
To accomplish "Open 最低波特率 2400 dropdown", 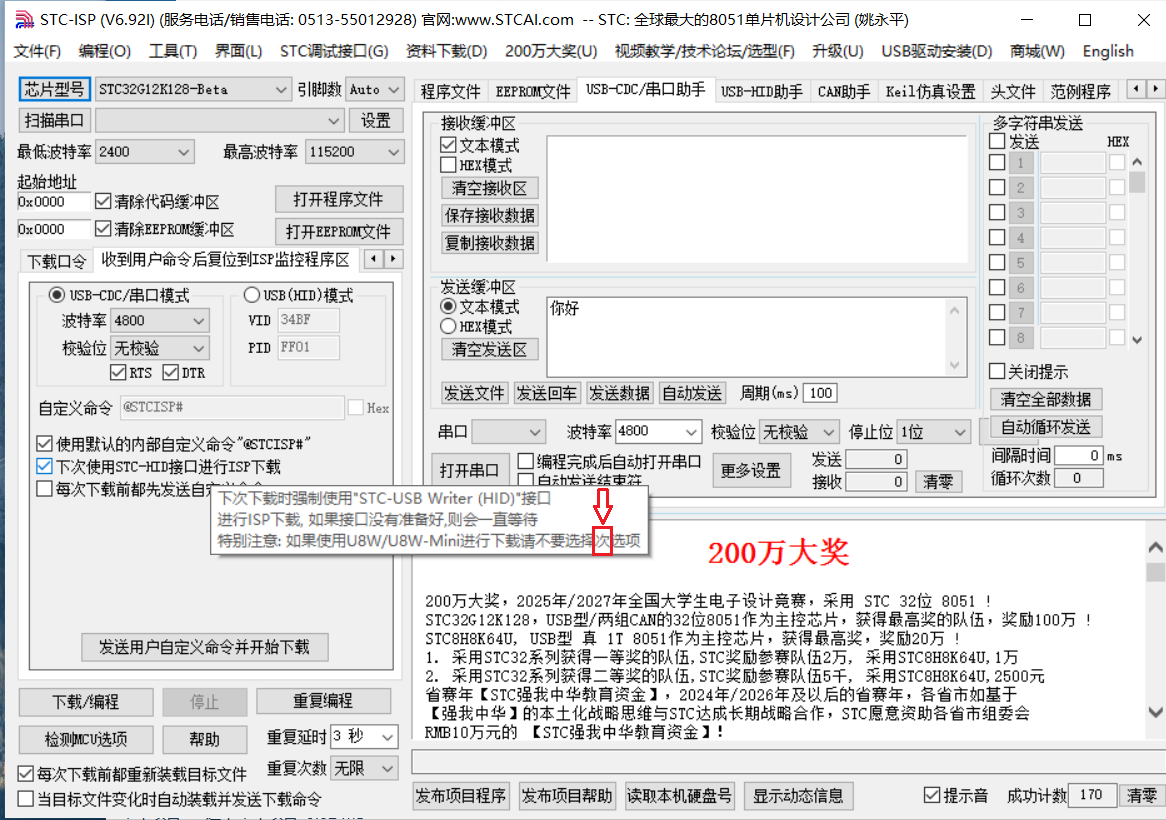I will click(145, 152).
